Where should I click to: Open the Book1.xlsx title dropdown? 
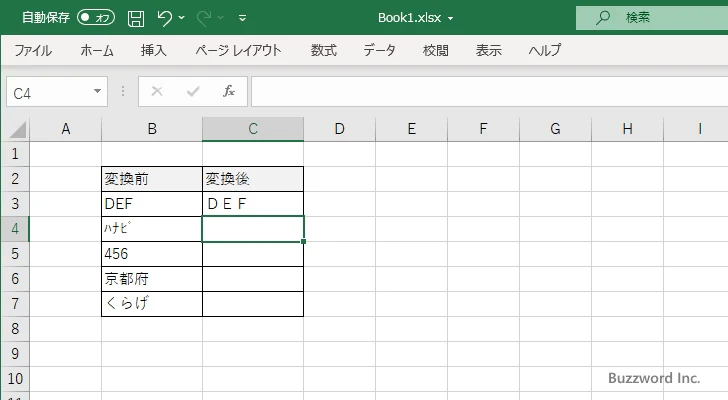(x=450, y=19)
